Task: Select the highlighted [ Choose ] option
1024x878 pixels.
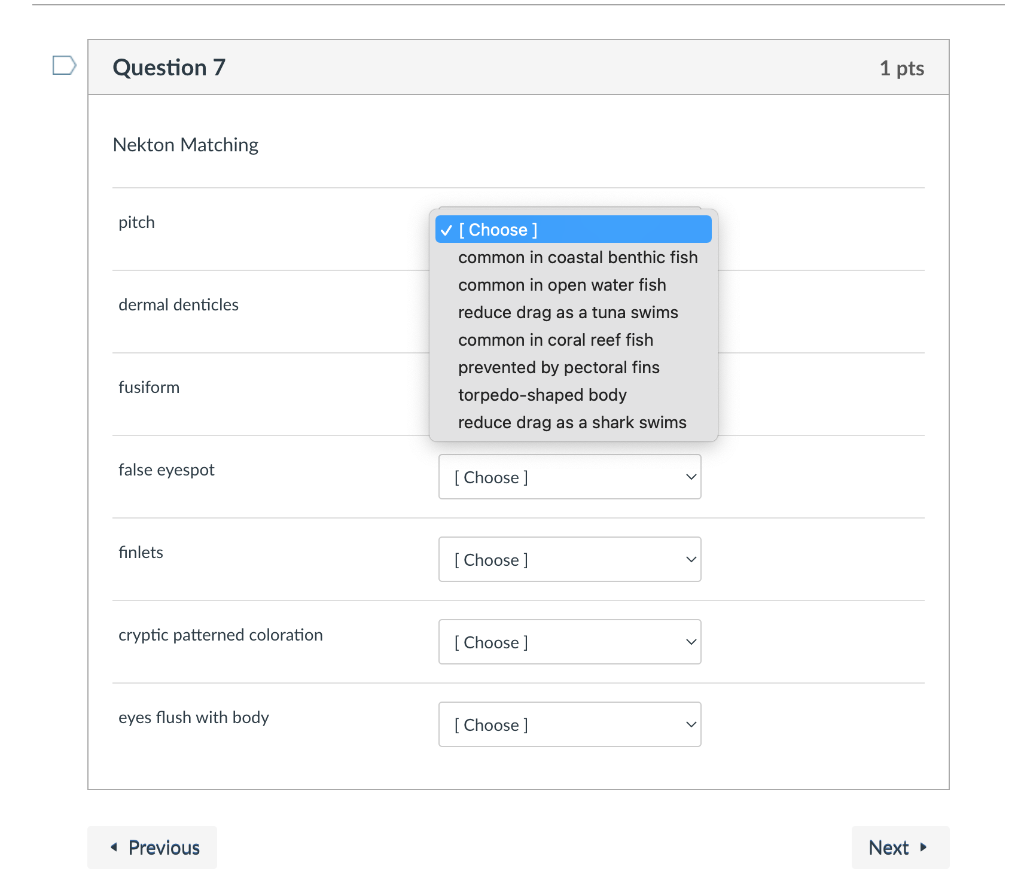Action: 573,230
